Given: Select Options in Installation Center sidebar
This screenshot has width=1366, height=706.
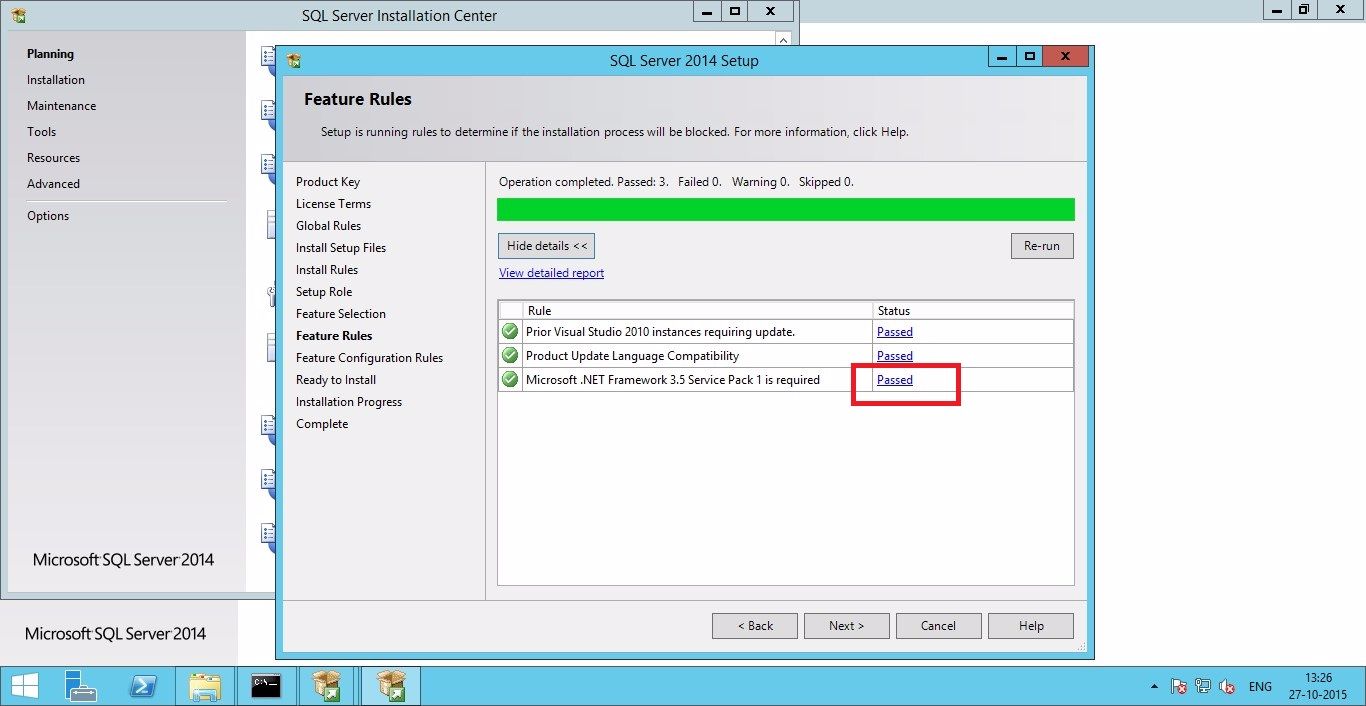Looking at the screenshot, I should click(x=48, y=216).
